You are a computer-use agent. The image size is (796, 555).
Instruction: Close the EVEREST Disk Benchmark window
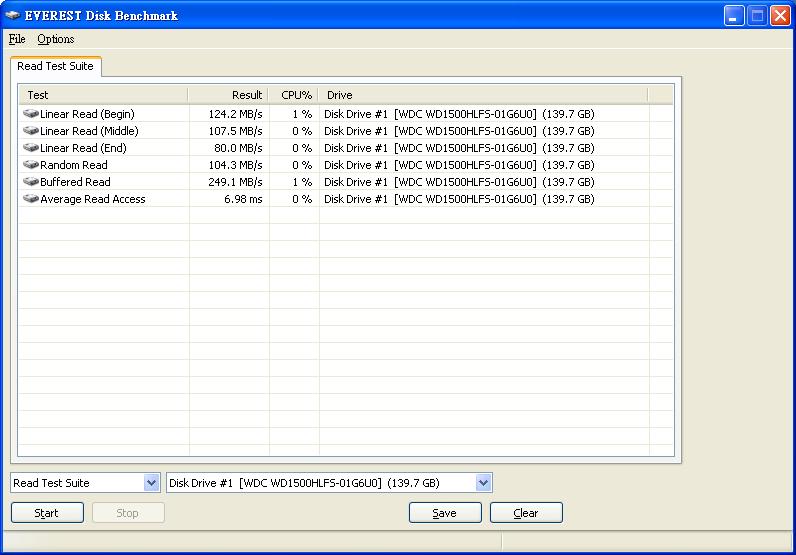[781, 16]
